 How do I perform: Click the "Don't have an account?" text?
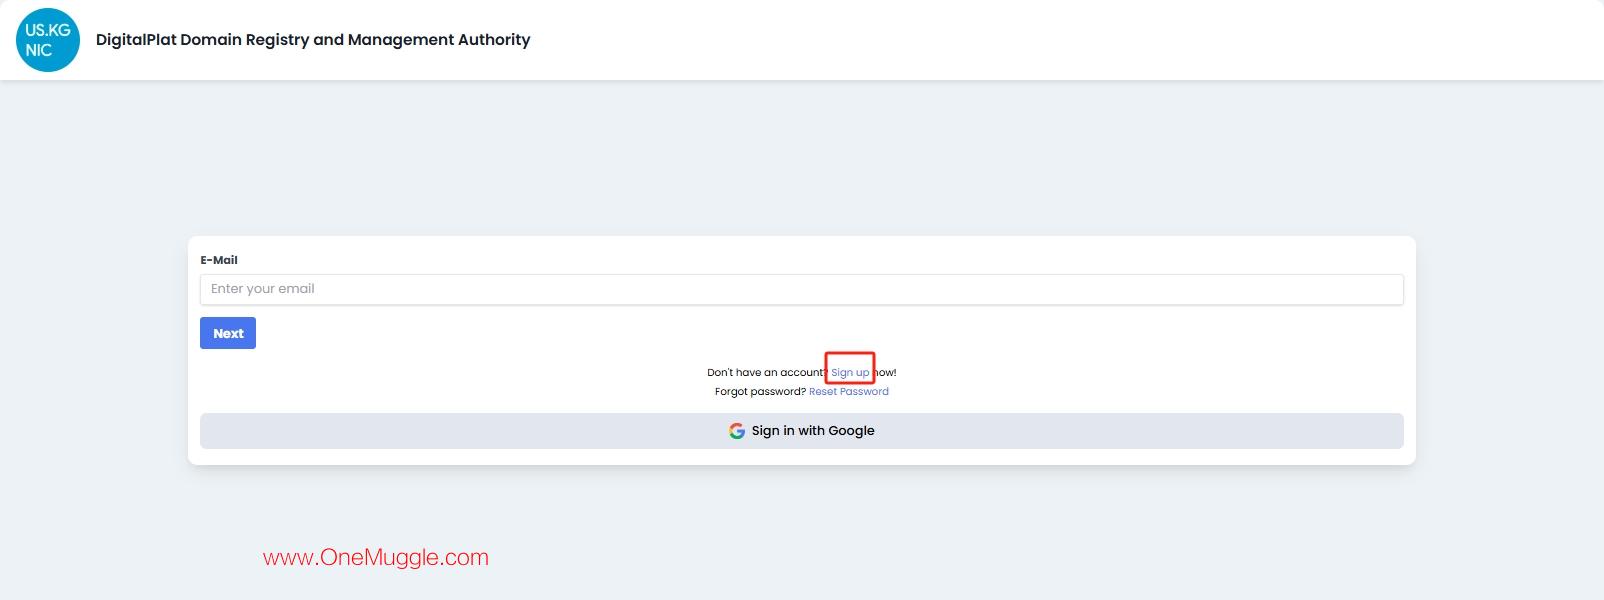point(767,372)
